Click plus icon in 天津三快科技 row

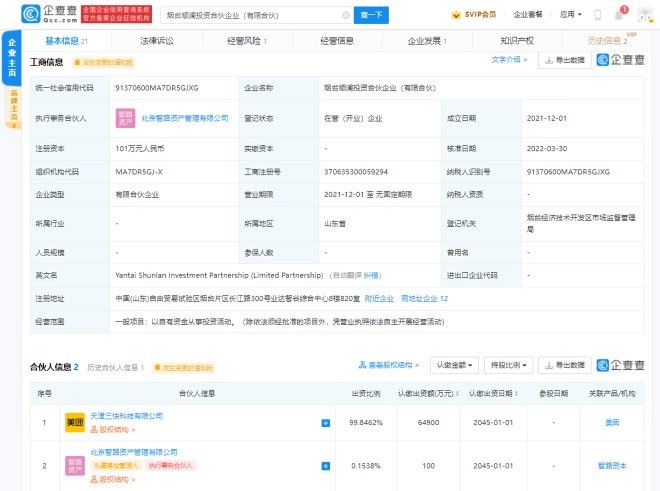[x=325, y=423]
